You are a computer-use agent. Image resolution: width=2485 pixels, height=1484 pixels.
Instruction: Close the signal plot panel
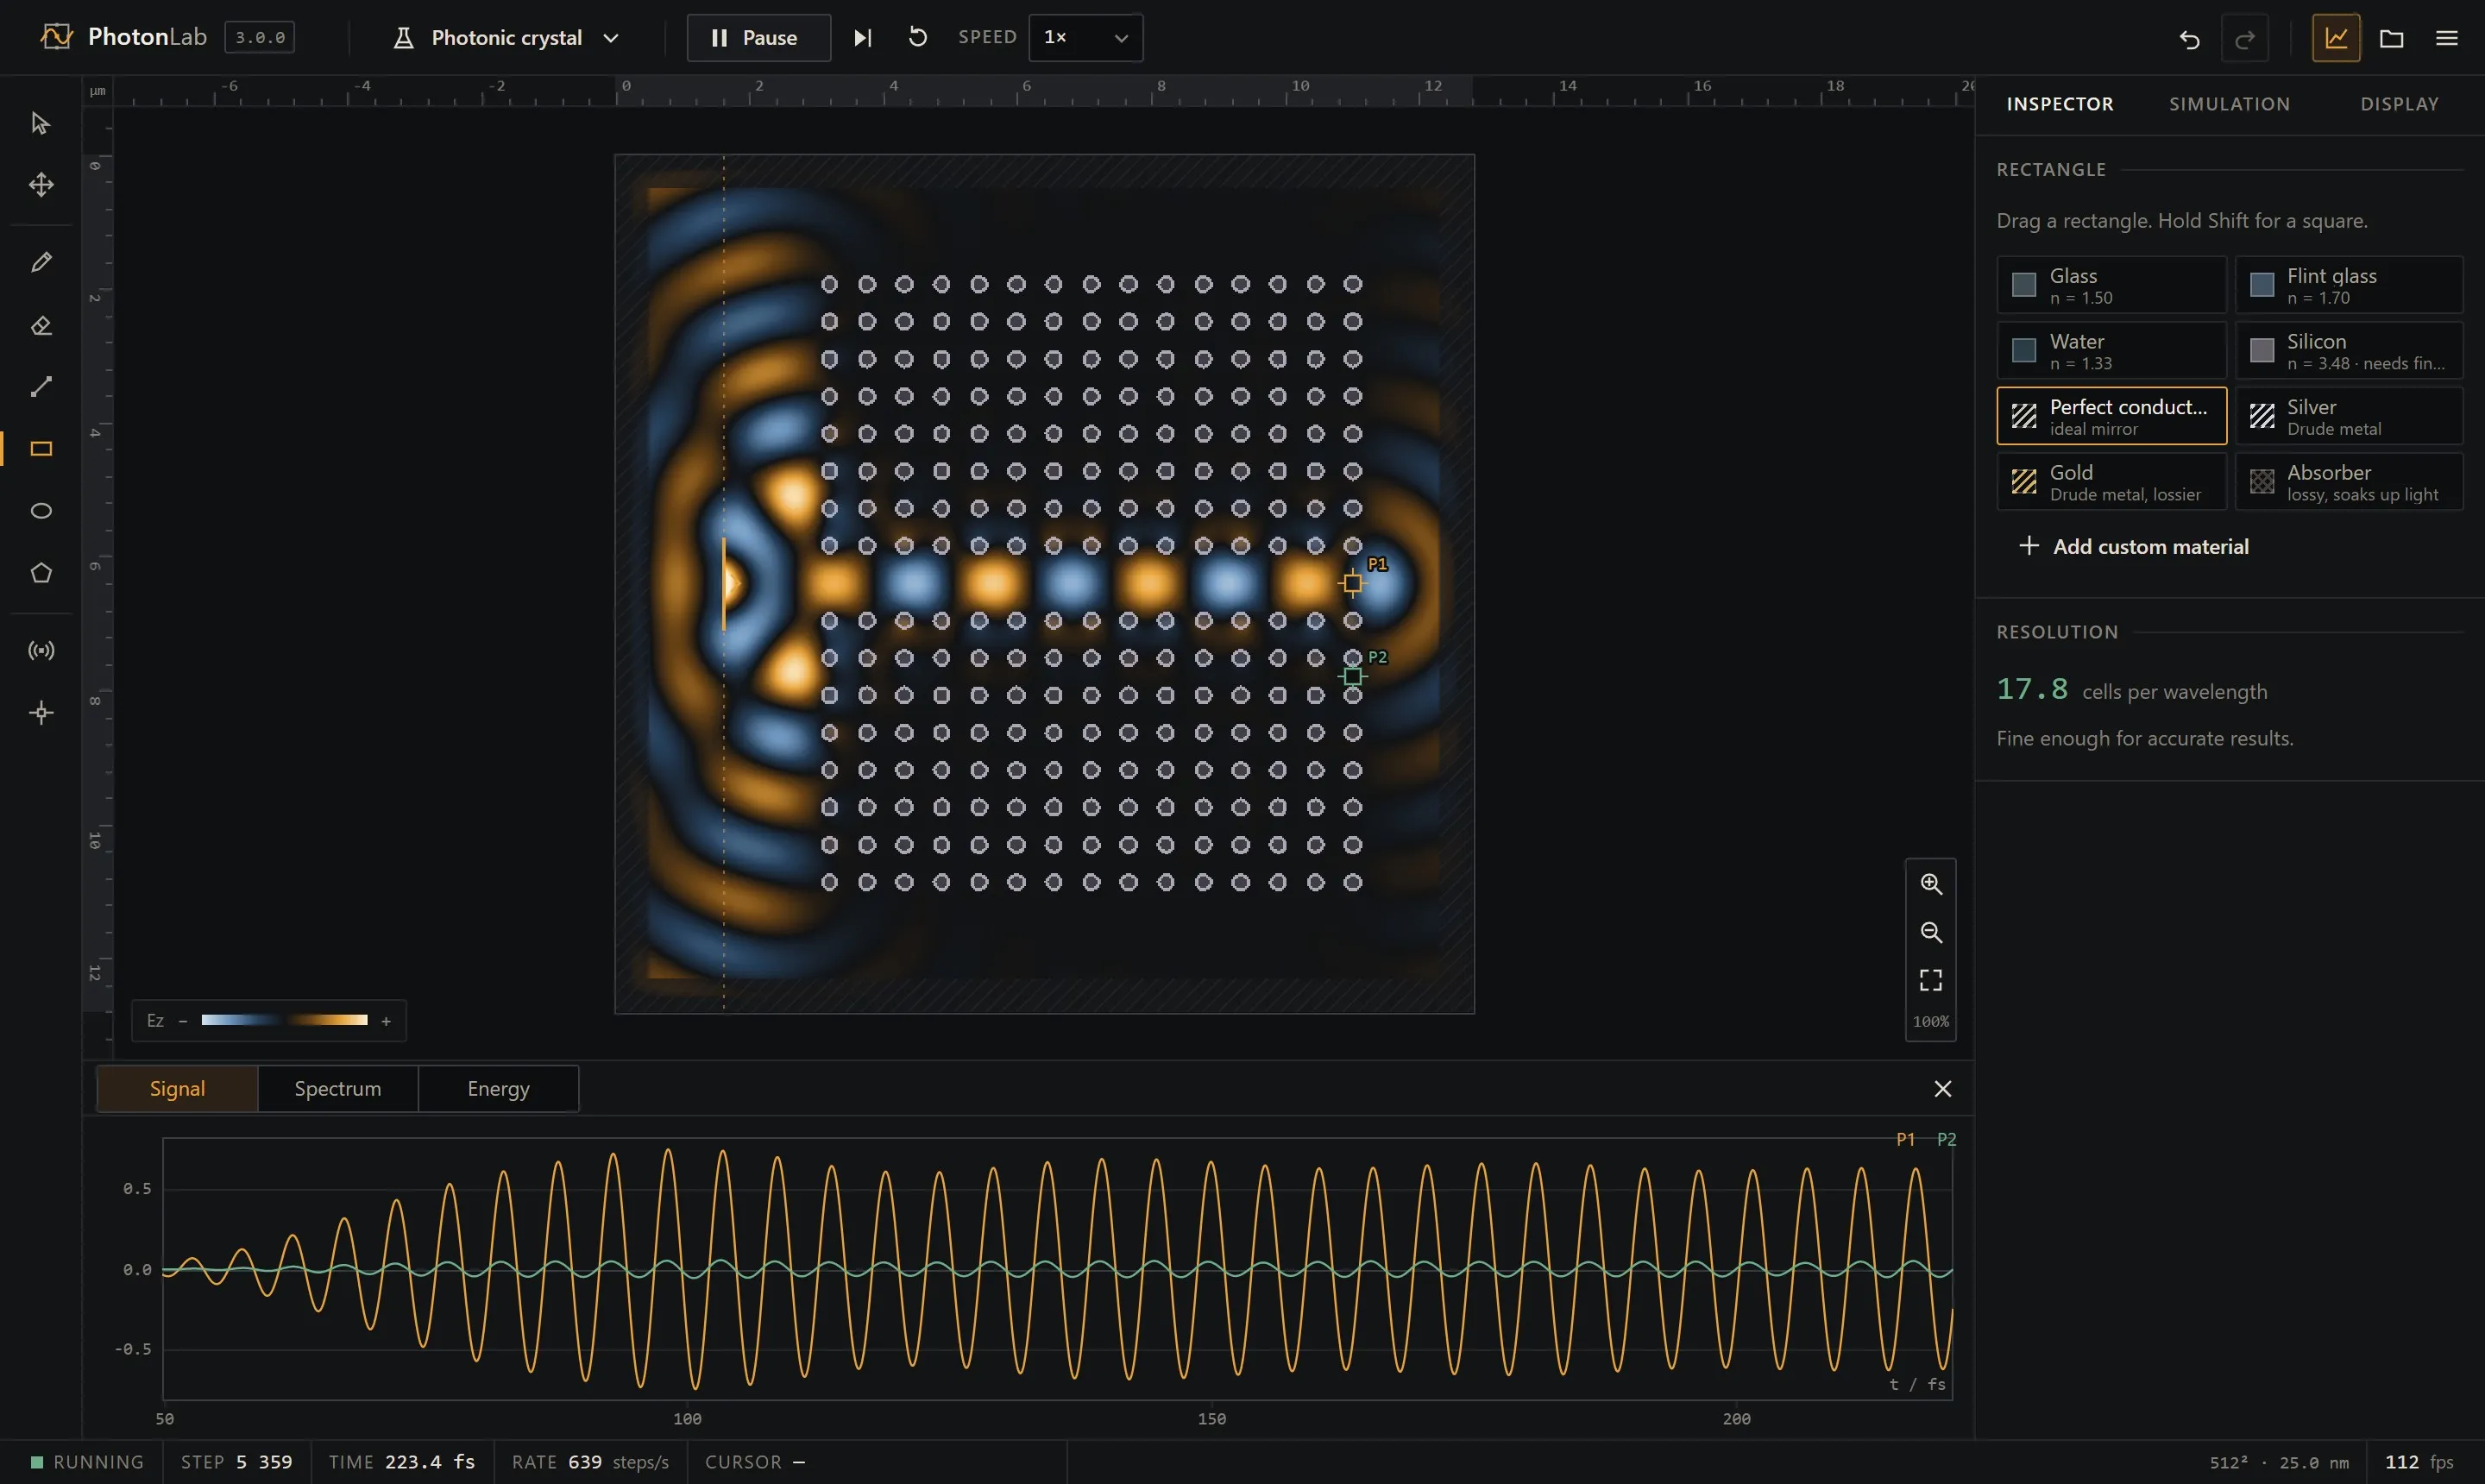click(1942, 1088)
